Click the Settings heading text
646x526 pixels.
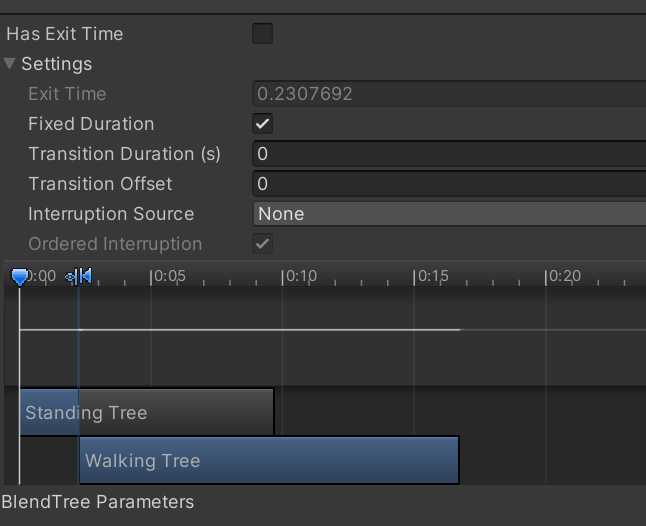point(57,64)
